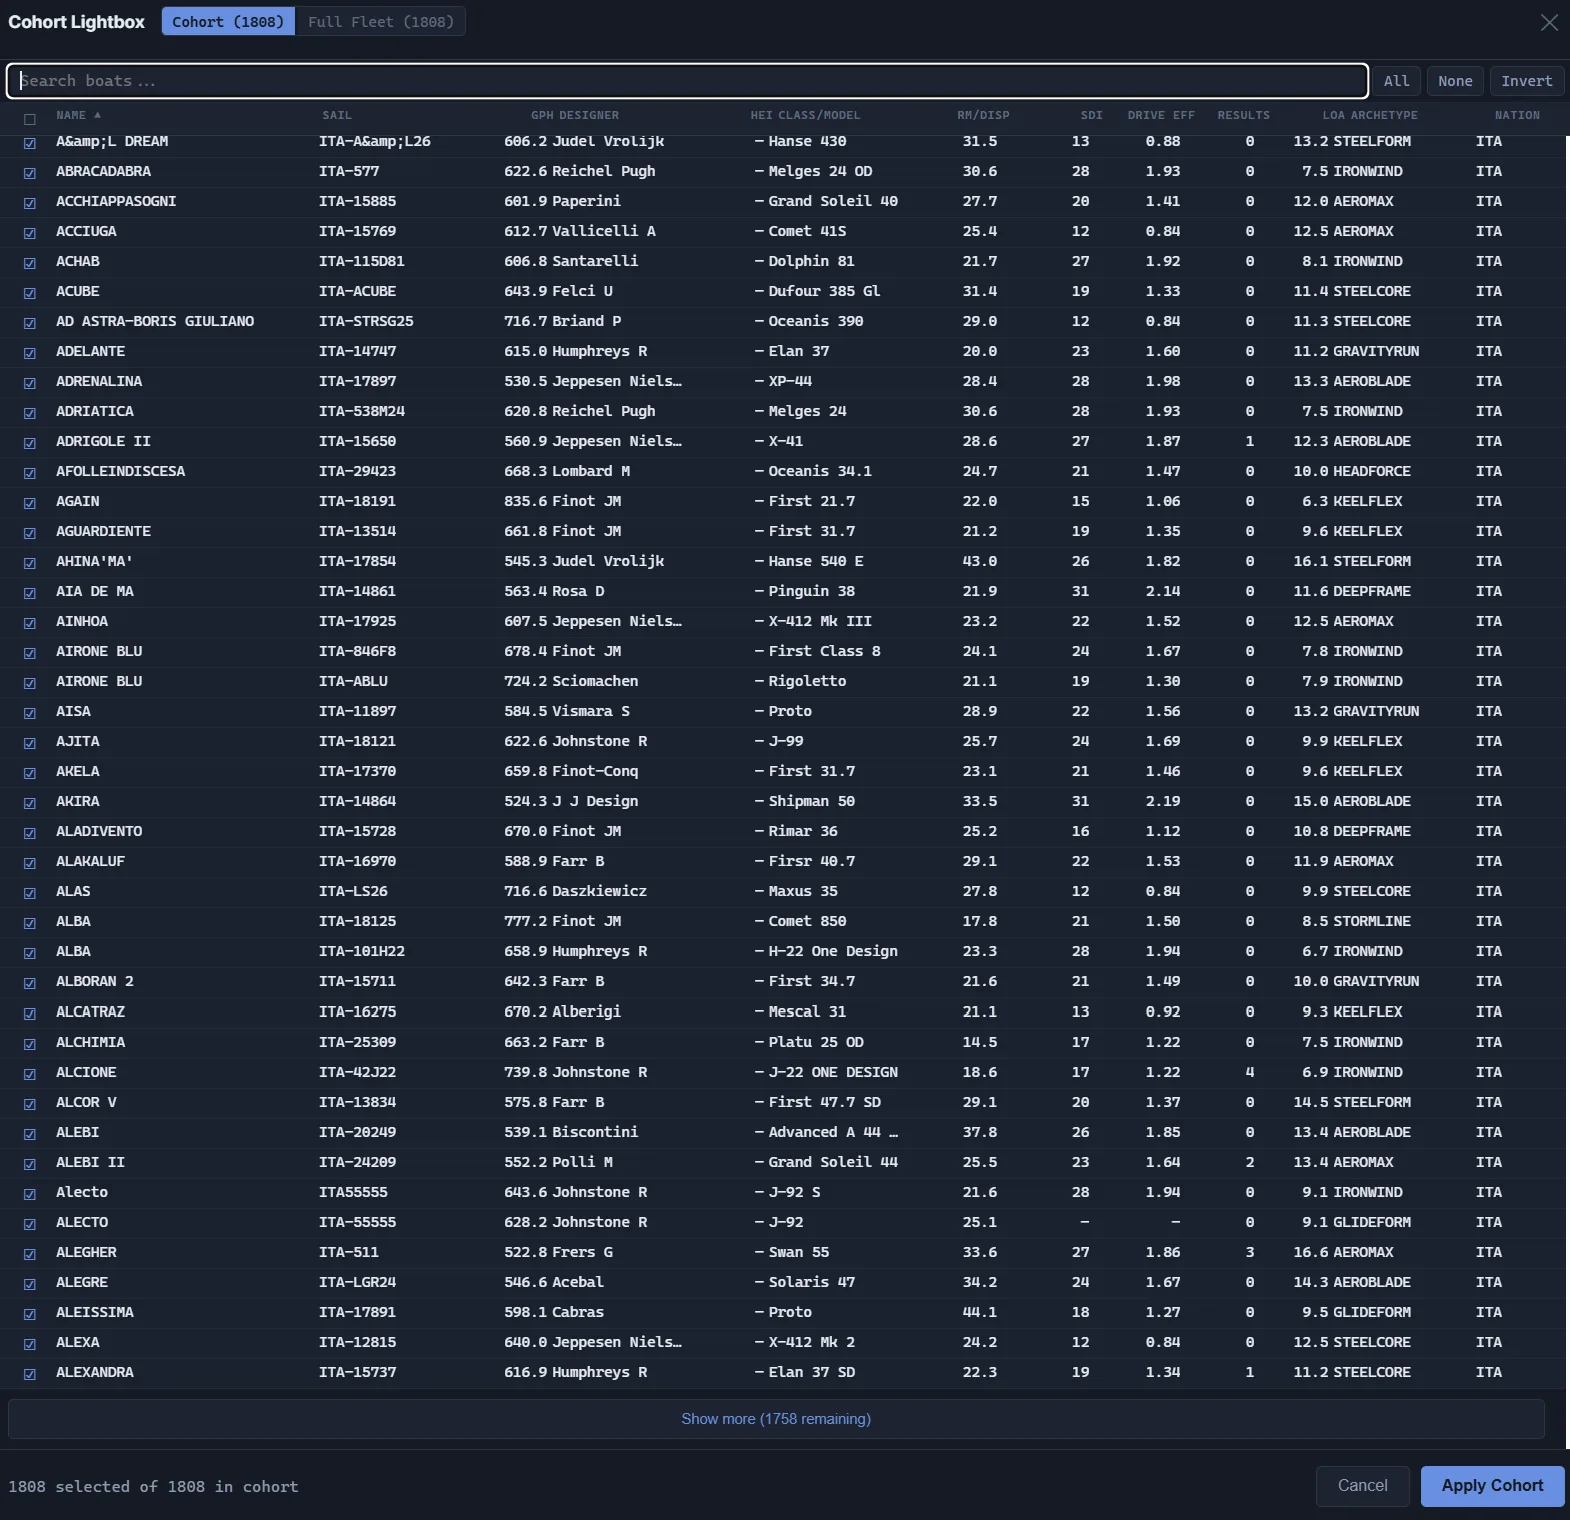Show more (1758 remaining) boats

click(776, 1419)
